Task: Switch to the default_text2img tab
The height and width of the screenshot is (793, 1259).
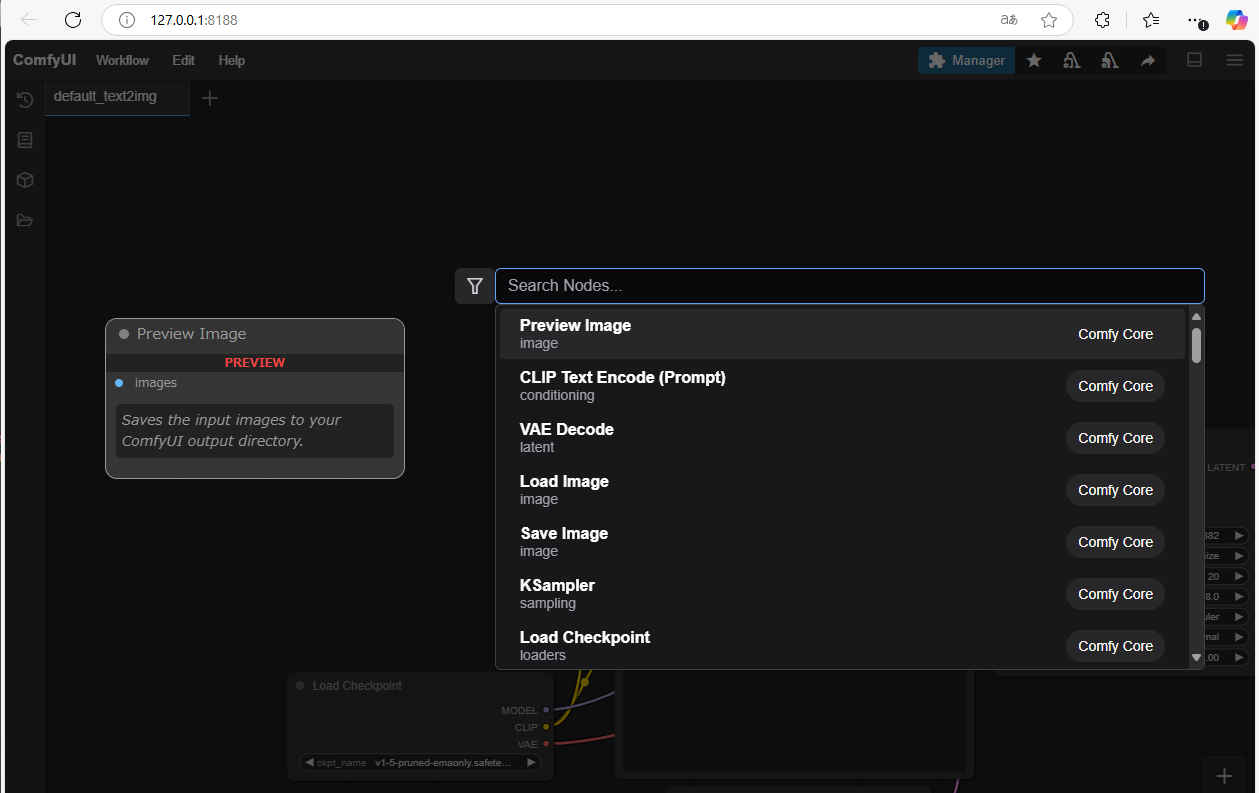Action: coord(105,97)
